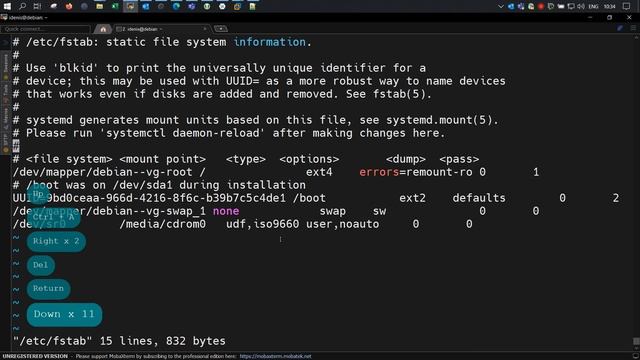Click the '"/etc/fstab" 15 lines, 832 bytes' status line

[119, 341]
